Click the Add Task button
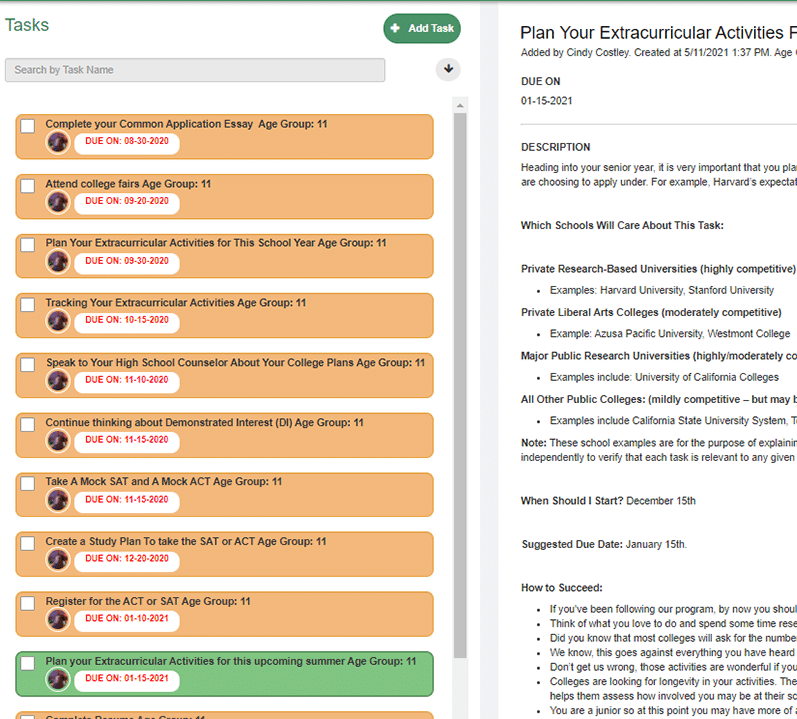This screenshot has width=797, height=719. (x=422, y=28)
